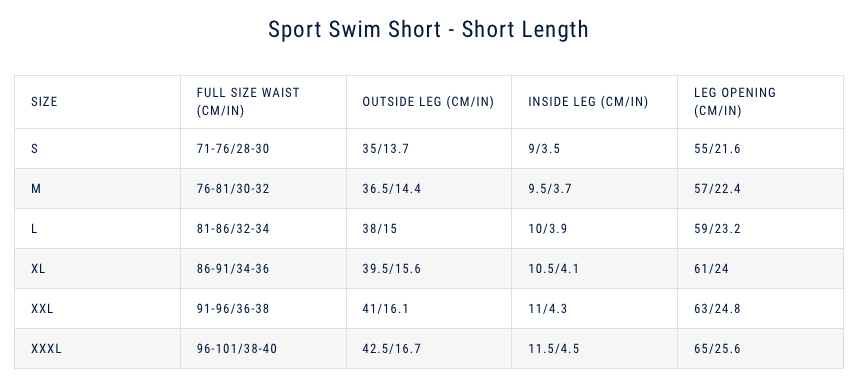Image resolution: width=861 pixels, height=389 pixels.
Task: Select the size S row label
Action: pos(35,149)
